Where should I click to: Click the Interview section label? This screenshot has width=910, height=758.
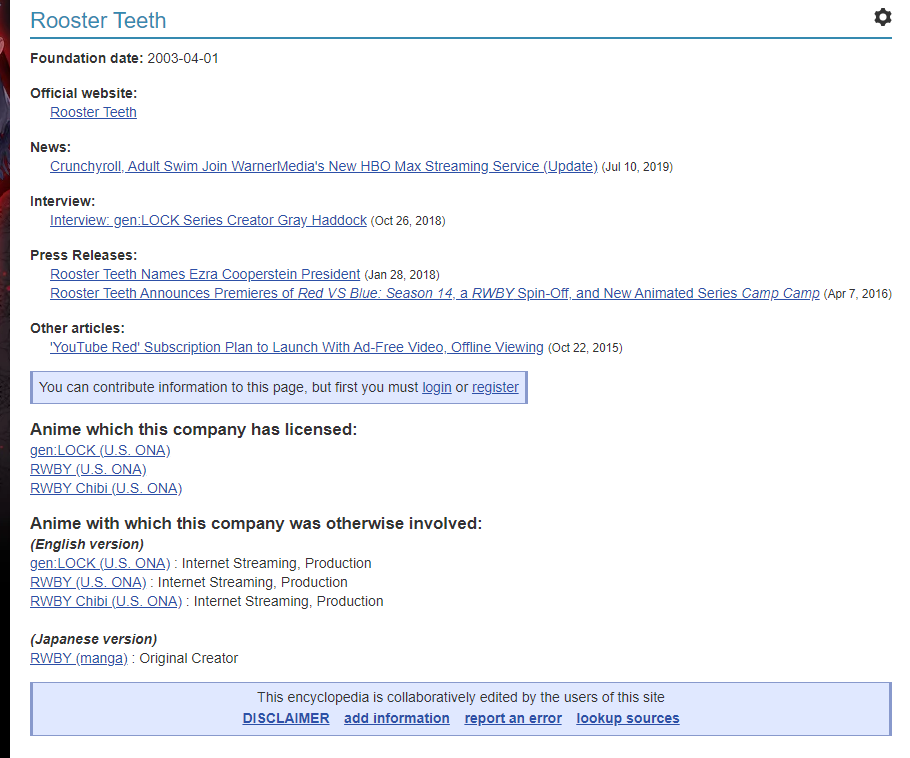[x=63, y=201]
